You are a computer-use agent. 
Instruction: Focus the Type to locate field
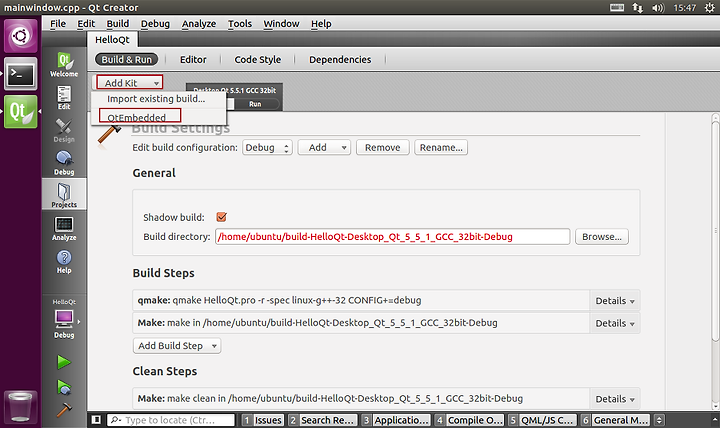[x=171, y=420]
